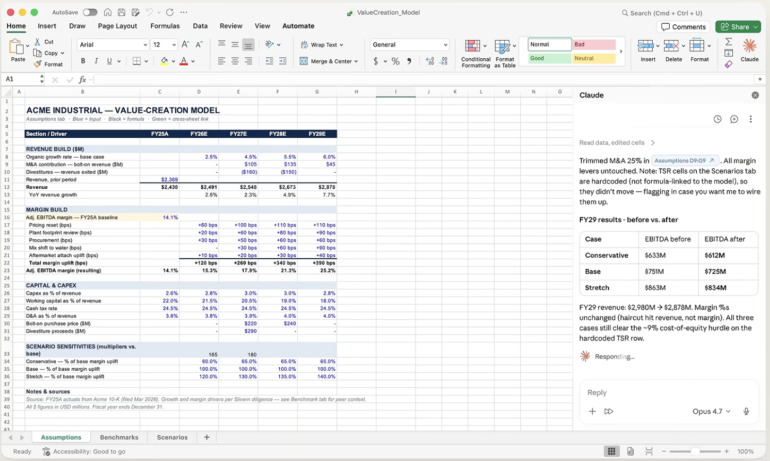Image resolution: width=770 pixels, height=461 pixels.
Task: Click the Home icon in title bar
Action: pyautogui.click(x=108, y=12)
